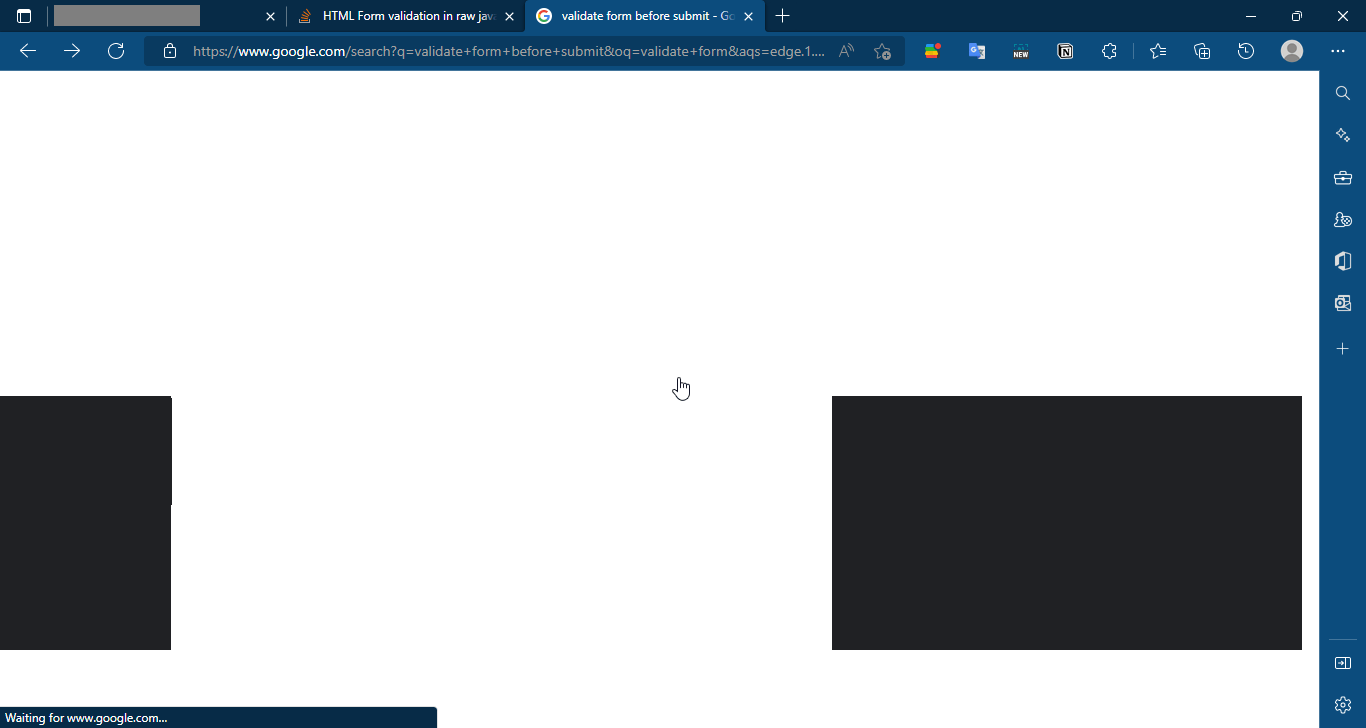Image resolution: width=1366 pixels, height=728 pixels.
Task: Open Search in the sidebar
Action: coord(1342,92)
